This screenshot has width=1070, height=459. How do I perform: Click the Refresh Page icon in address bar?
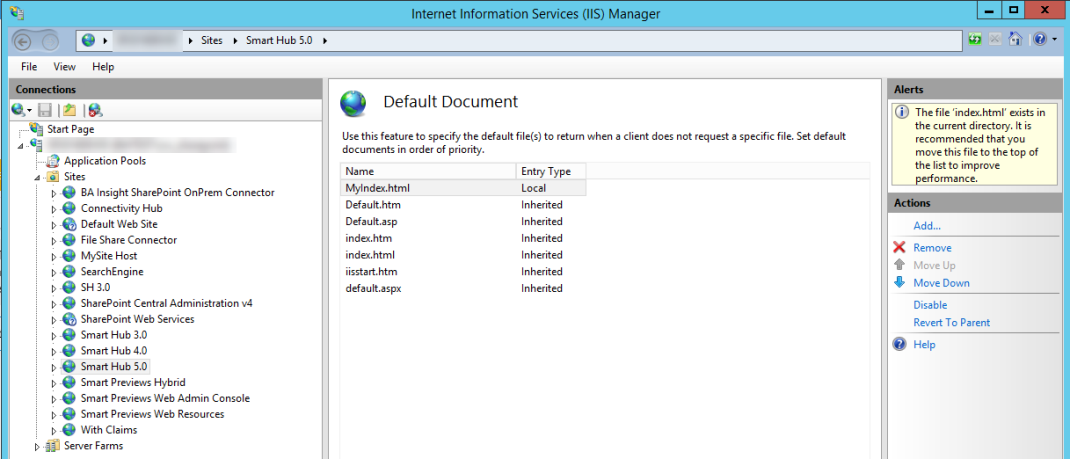click(x=975, y=40)
